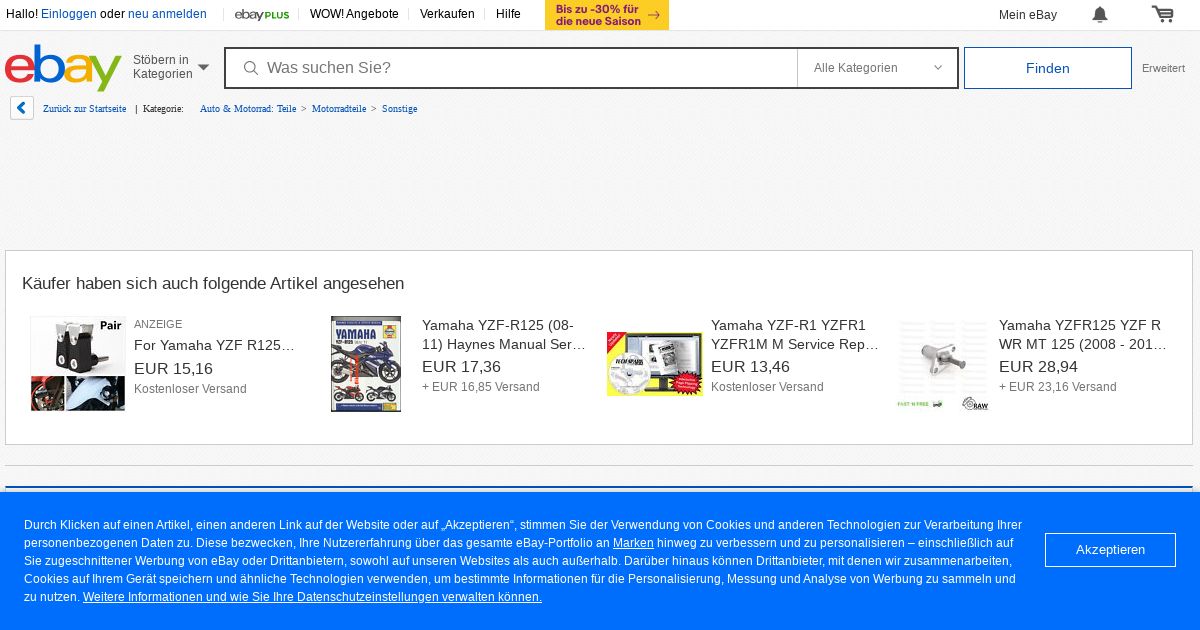Image resolution: width=1200 pixels, height=630 pixels.
Task: Click price EUR 15,16
Action: pyautogui.click(x=173, y=368)
